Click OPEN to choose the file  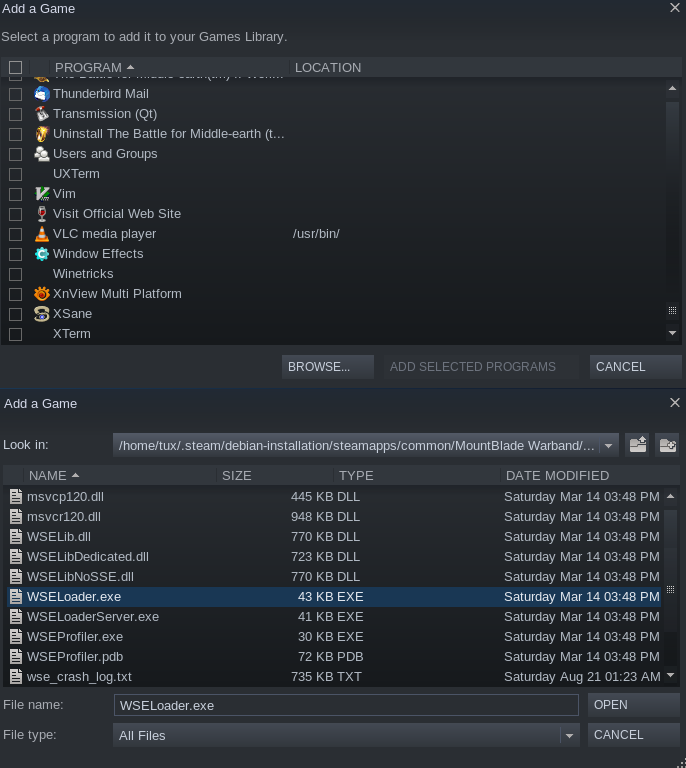point(634,705)
